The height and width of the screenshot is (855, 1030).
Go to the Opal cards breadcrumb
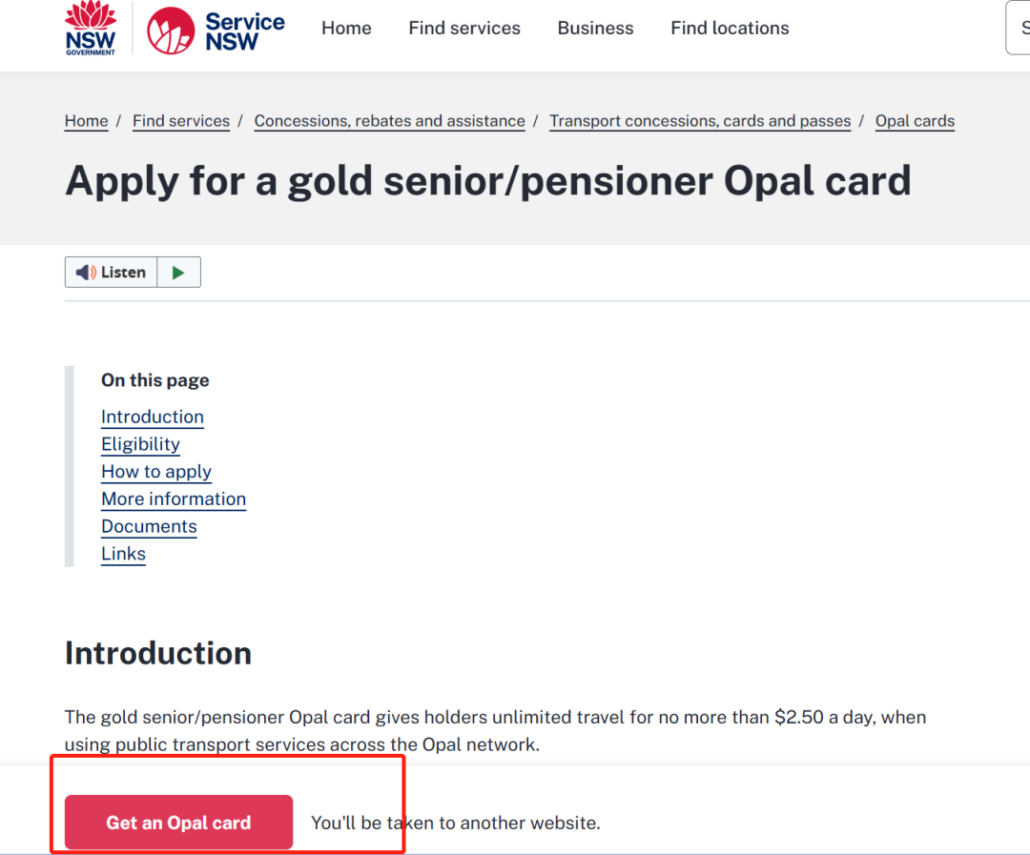[914, 121]
